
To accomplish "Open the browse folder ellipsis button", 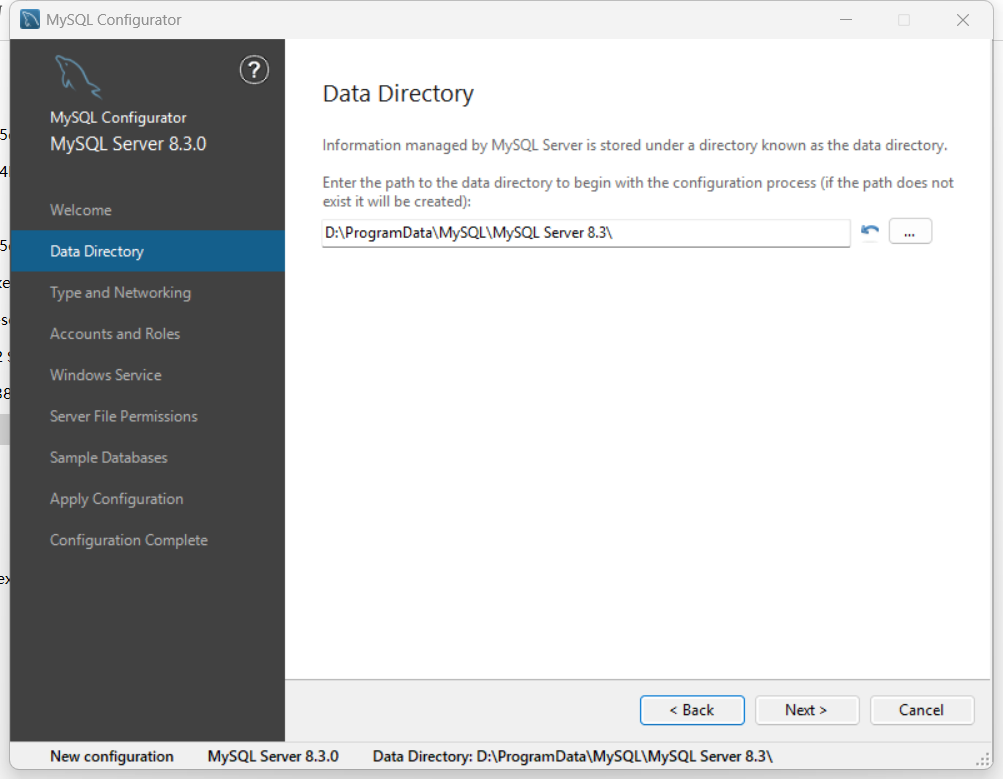I will (x=910, y=232).
